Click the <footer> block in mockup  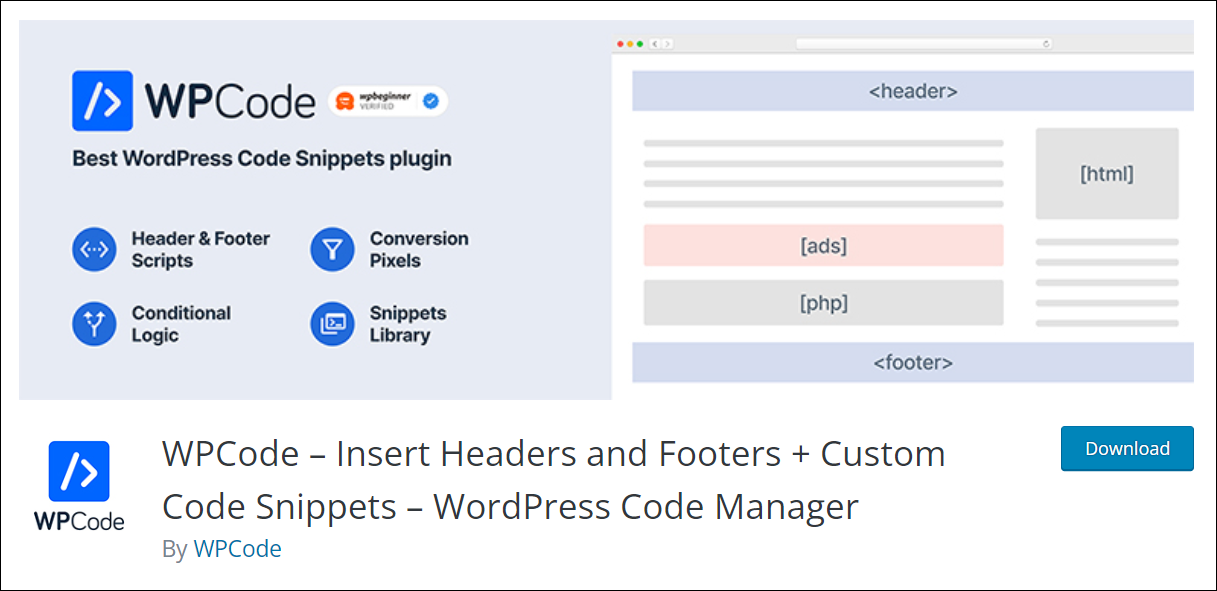click(913, 362)
